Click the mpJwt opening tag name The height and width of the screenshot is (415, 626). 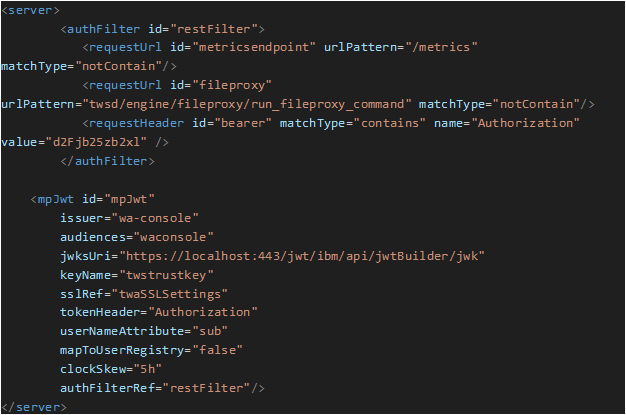point(54,199)
